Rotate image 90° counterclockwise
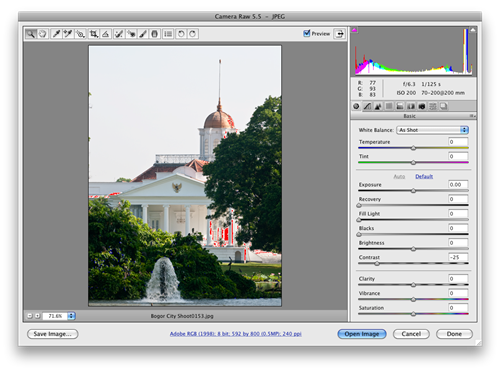Image resolution: width=500 pixels, height=371 pixels. 181,34
